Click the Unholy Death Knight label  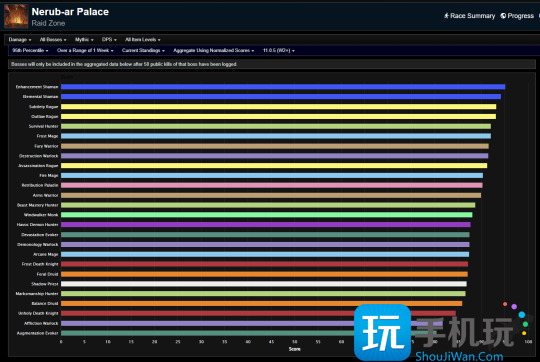pyautogui.click(x=38, y=313)
